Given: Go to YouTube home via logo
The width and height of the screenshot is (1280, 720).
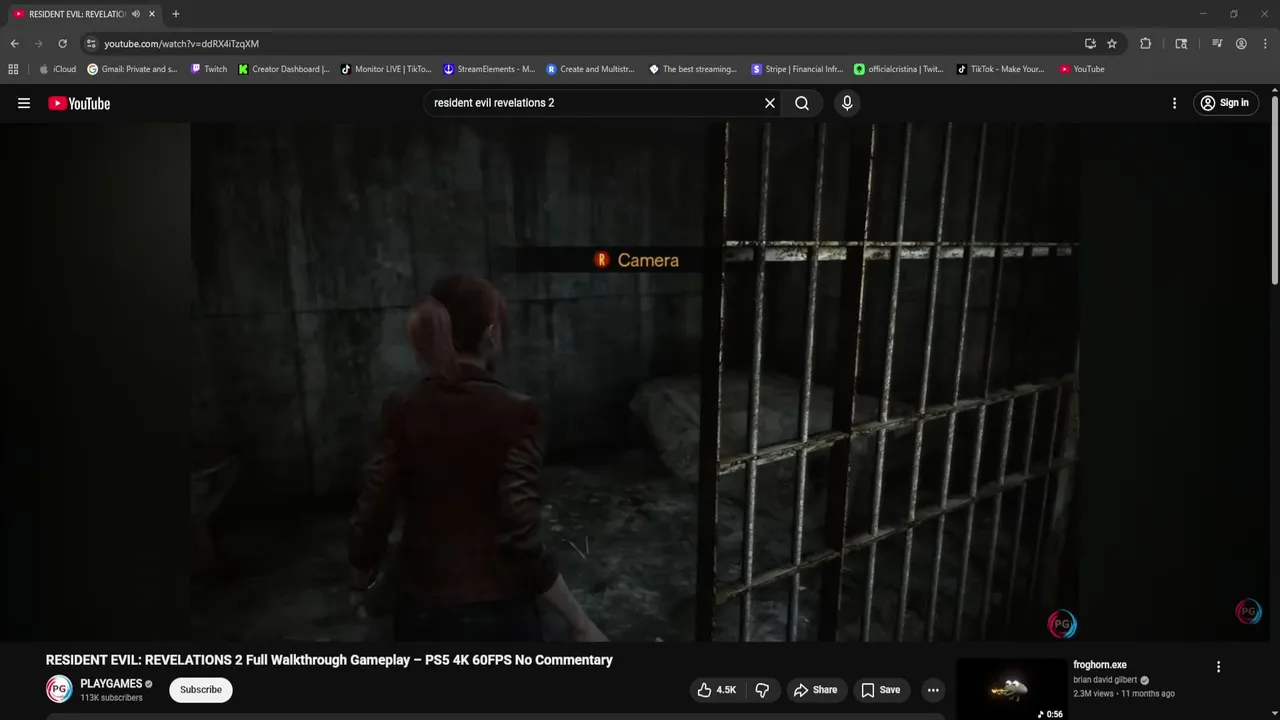Looking at the screenshot, I should click(79, 103).
